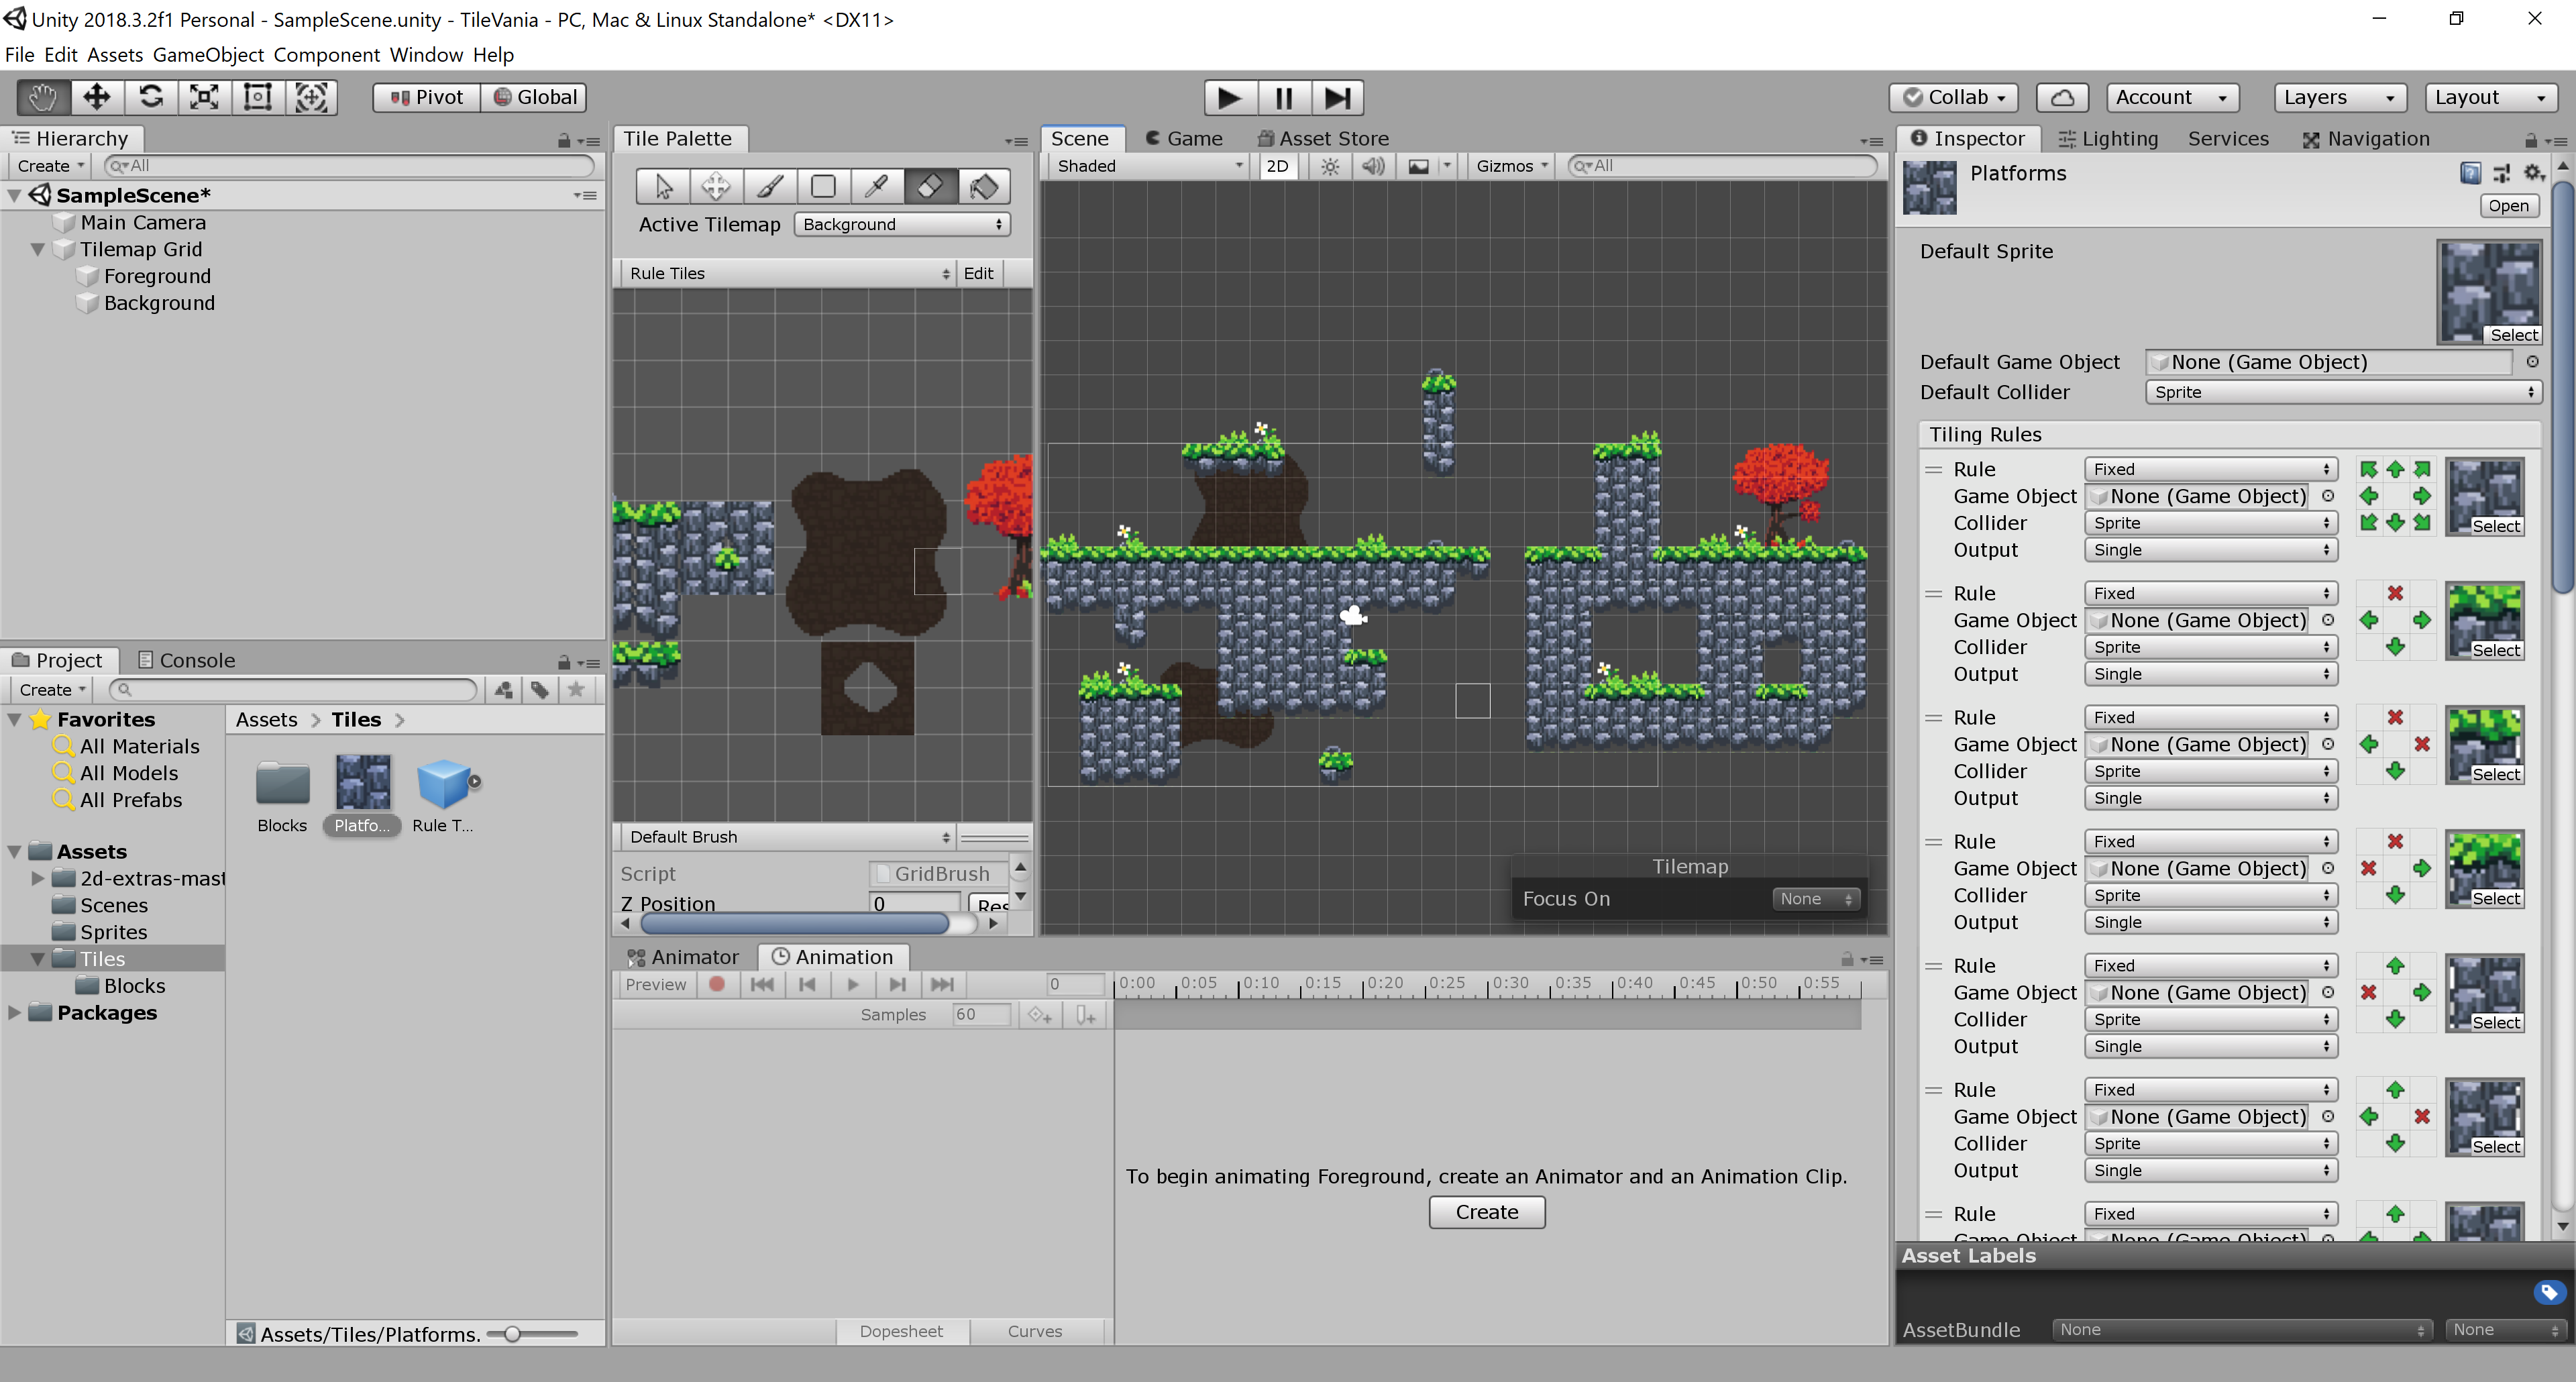
Task: Open the Active Tilemap dropdown
Action: (x=901, y=224)
